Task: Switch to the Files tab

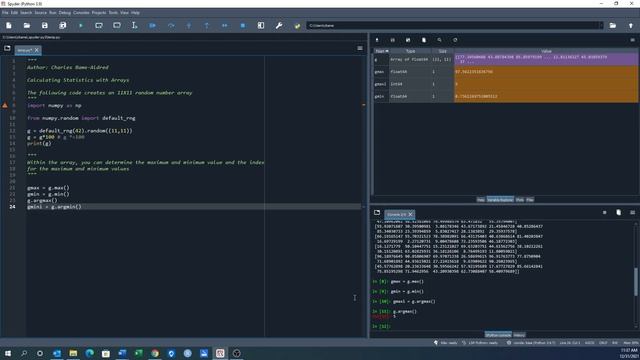Action: (x=530, y=200)
